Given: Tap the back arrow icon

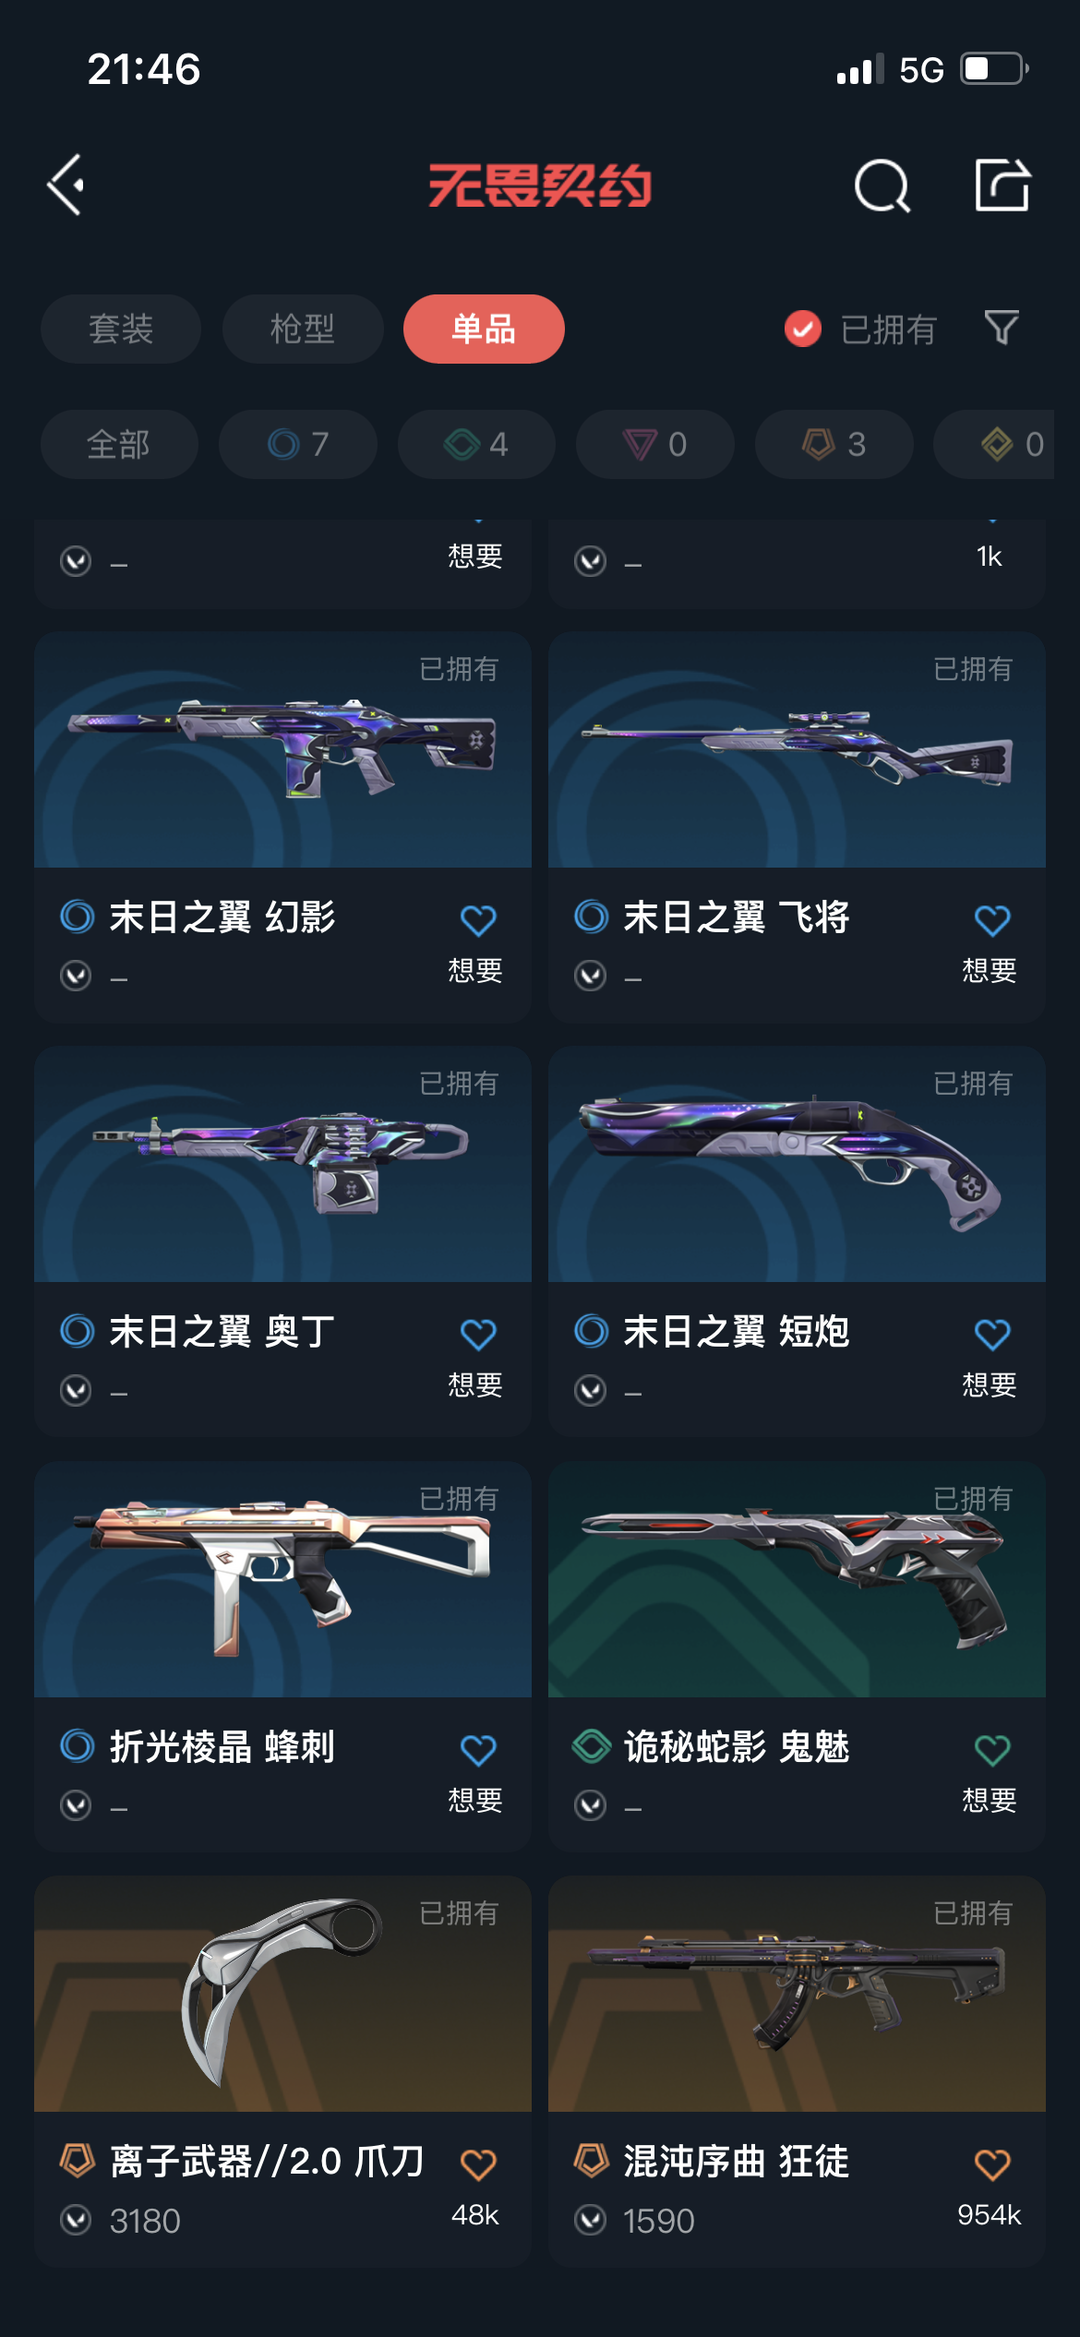Looking at the screenshot, I should (x=66, y=185).
